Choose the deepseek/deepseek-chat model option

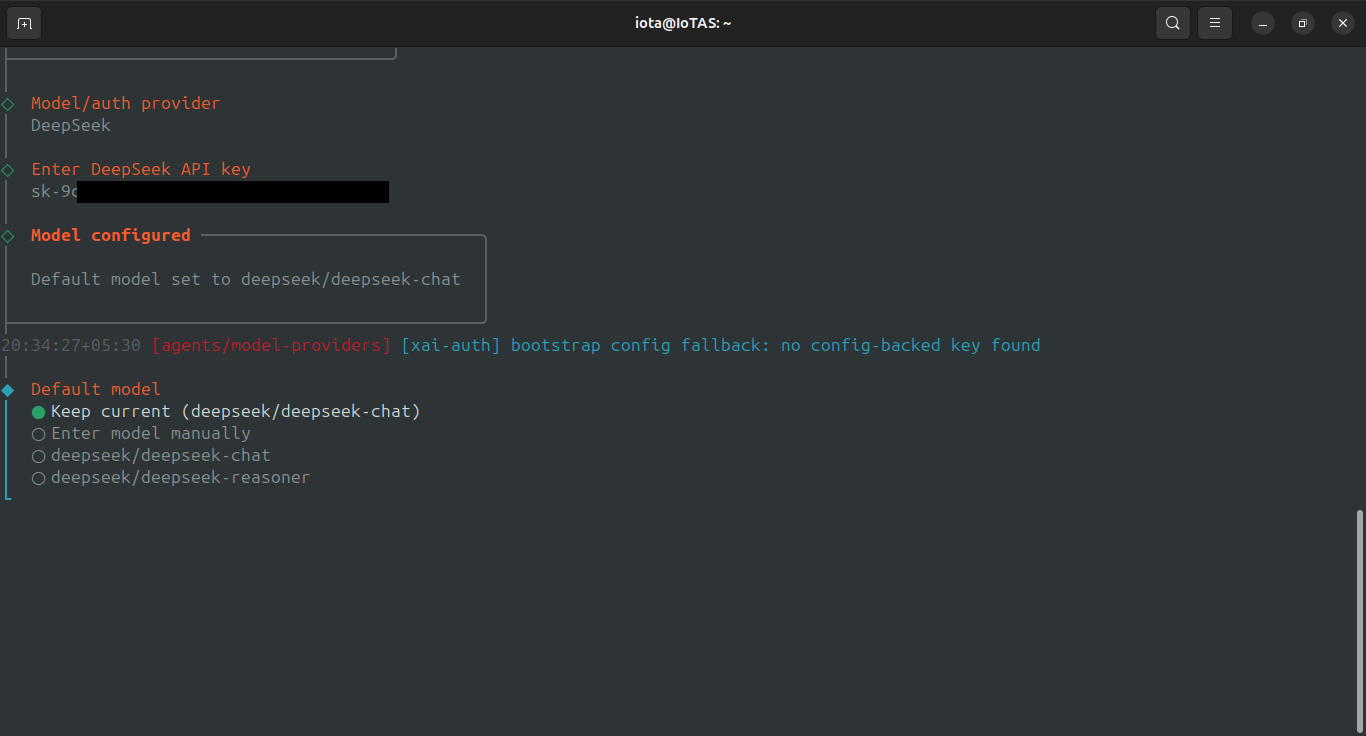[161, 455]
